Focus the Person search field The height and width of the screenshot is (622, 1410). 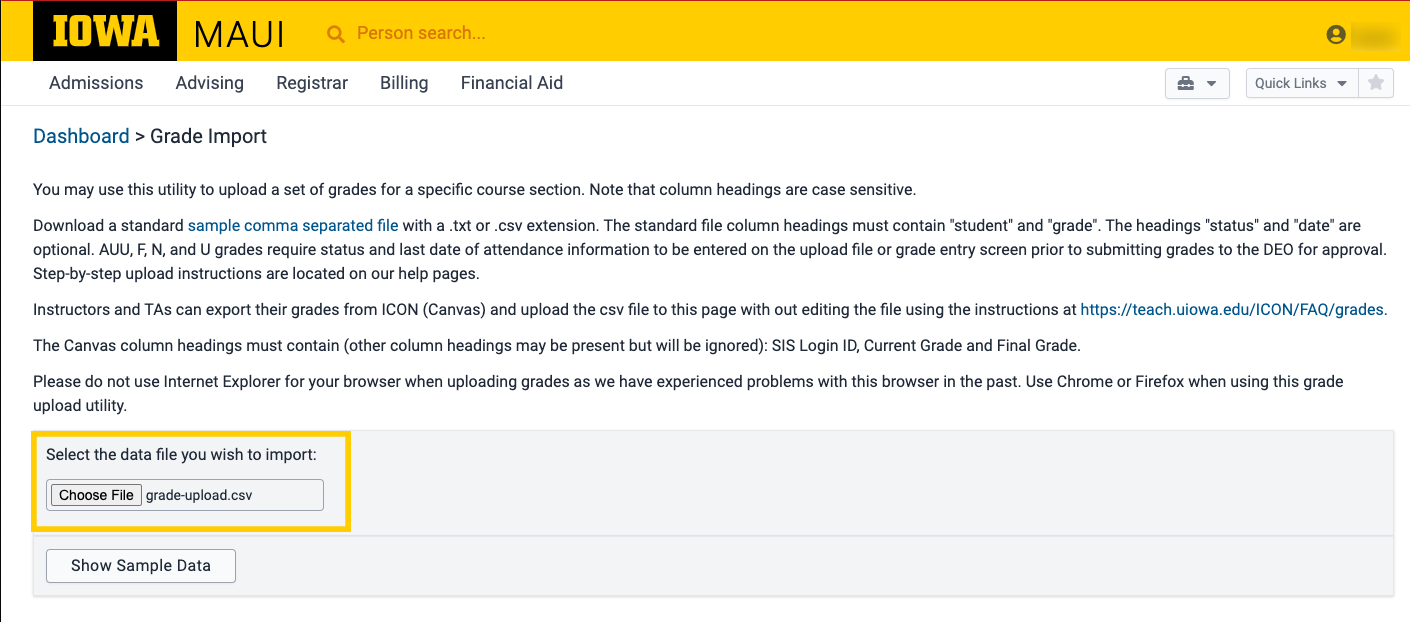(x=500, y=33)
